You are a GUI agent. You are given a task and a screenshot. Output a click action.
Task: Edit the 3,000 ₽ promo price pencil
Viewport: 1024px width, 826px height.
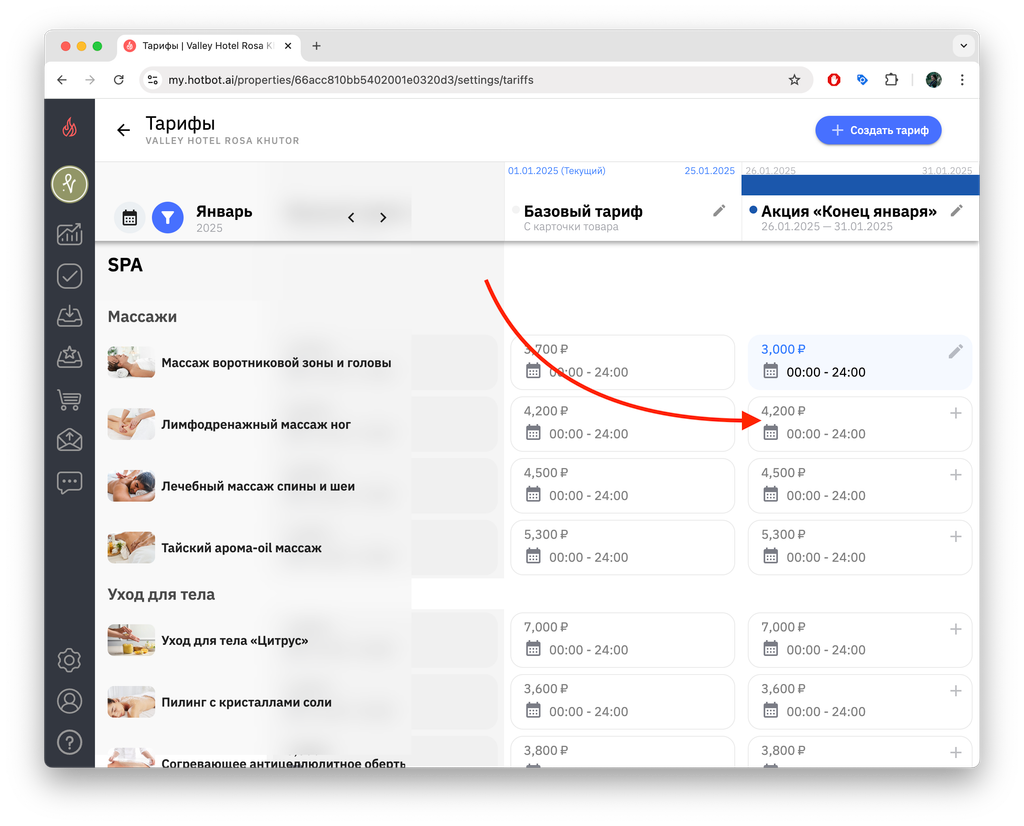(955, 351)
